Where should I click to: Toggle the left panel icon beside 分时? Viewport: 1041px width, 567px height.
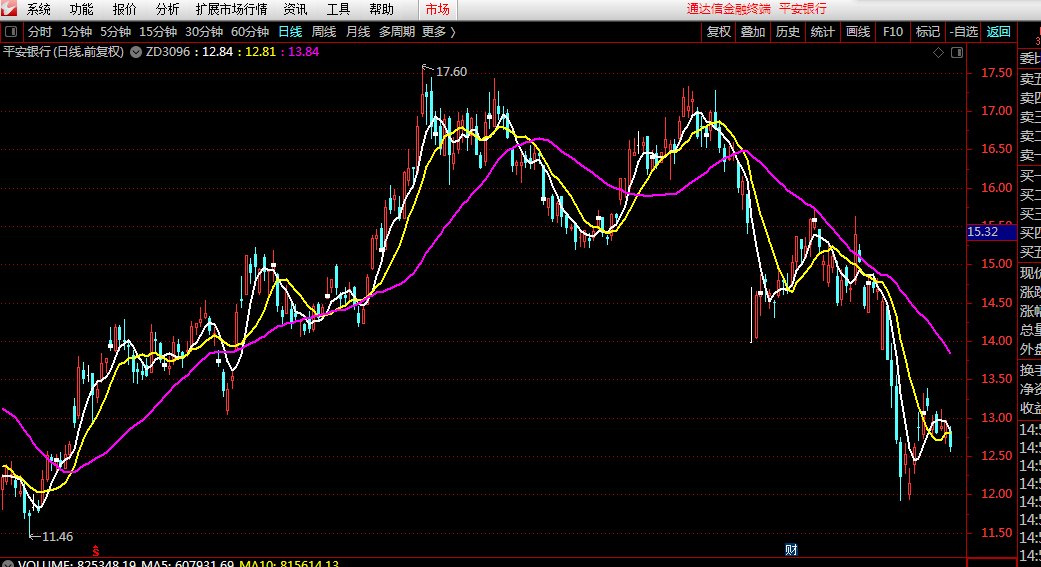pos(9,32)
